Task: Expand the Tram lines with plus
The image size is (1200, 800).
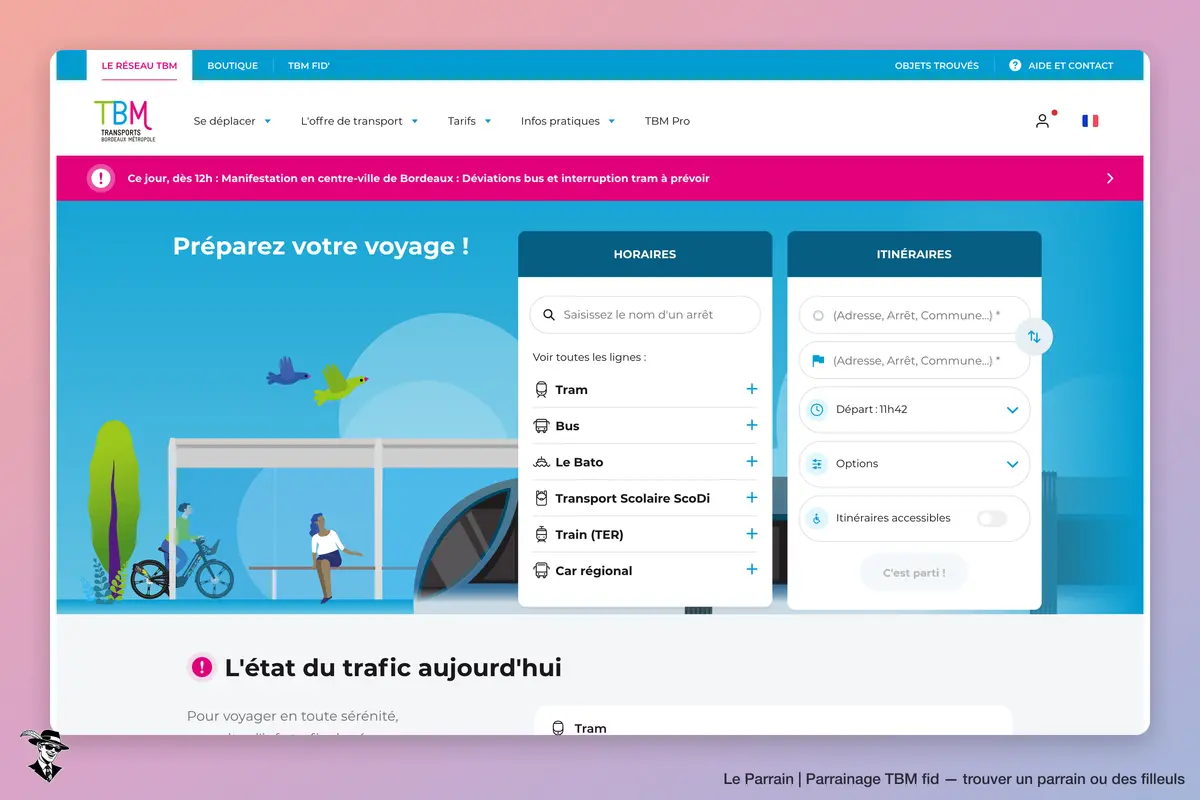Action: [752, 389]
